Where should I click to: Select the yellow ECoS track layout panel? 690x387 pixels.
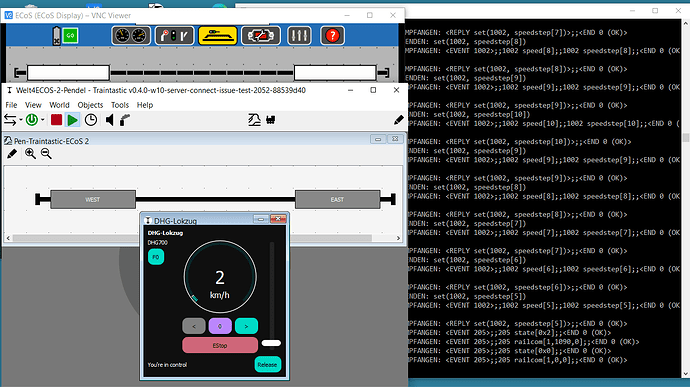[217, 36]
